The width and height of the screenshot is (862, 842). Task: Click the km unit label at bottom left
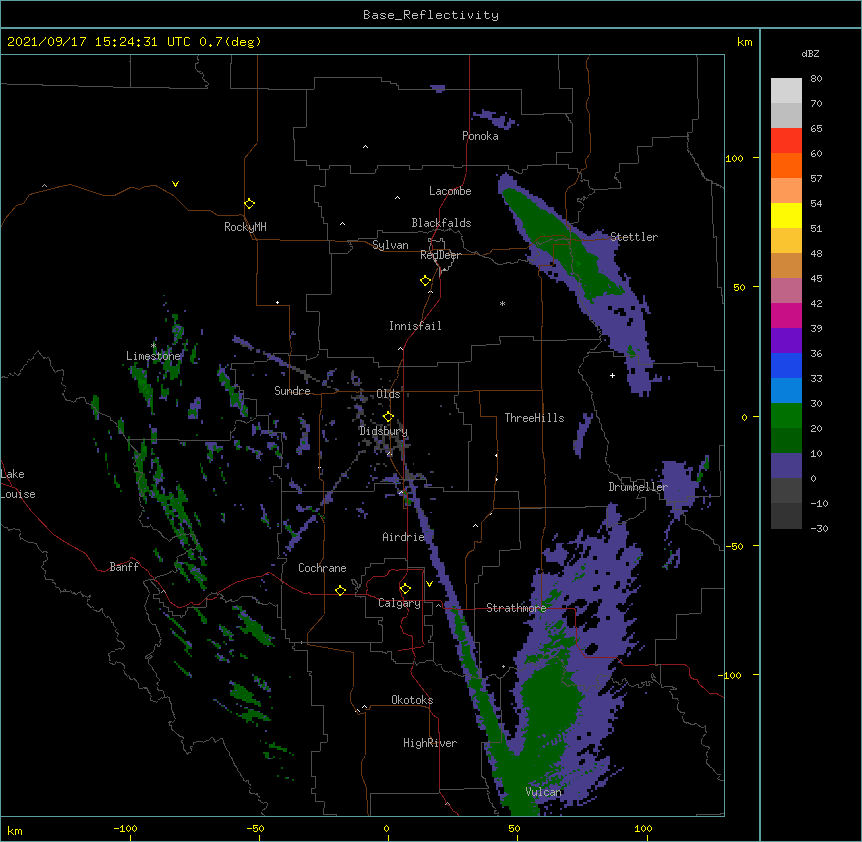pos(15,830)
